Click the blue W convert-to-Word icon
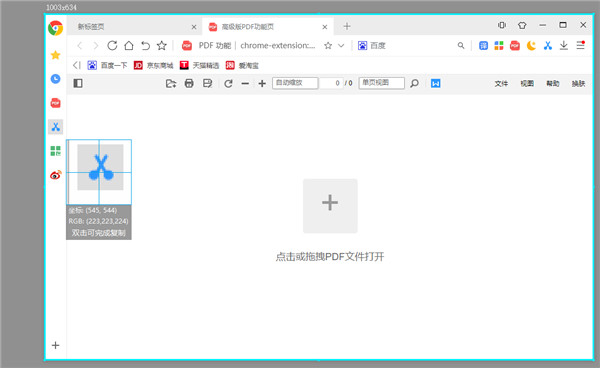This screenshot has height=368, width=600. 435,83
